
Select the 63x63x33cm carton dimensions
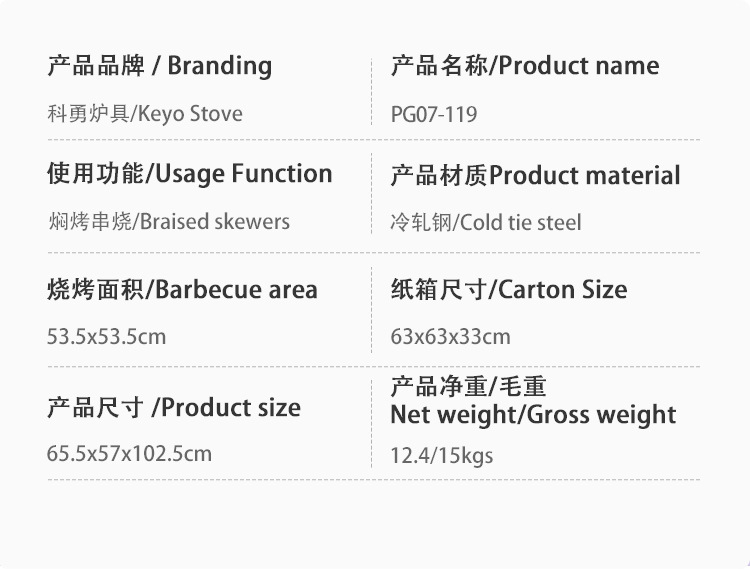click(x=450, y=336)
